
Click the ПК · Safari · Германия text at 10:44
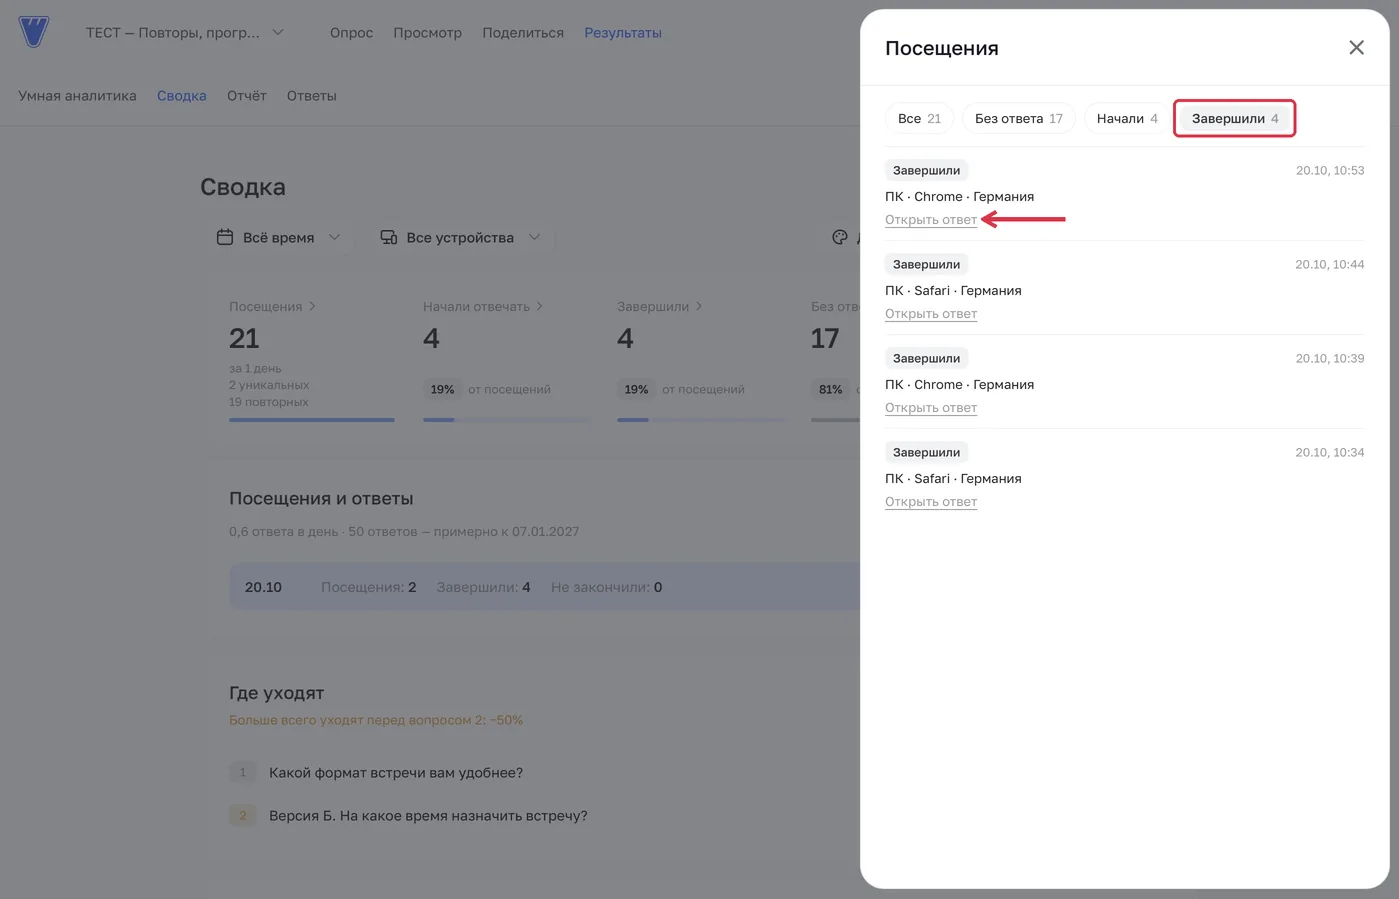(x=953, y=291)
